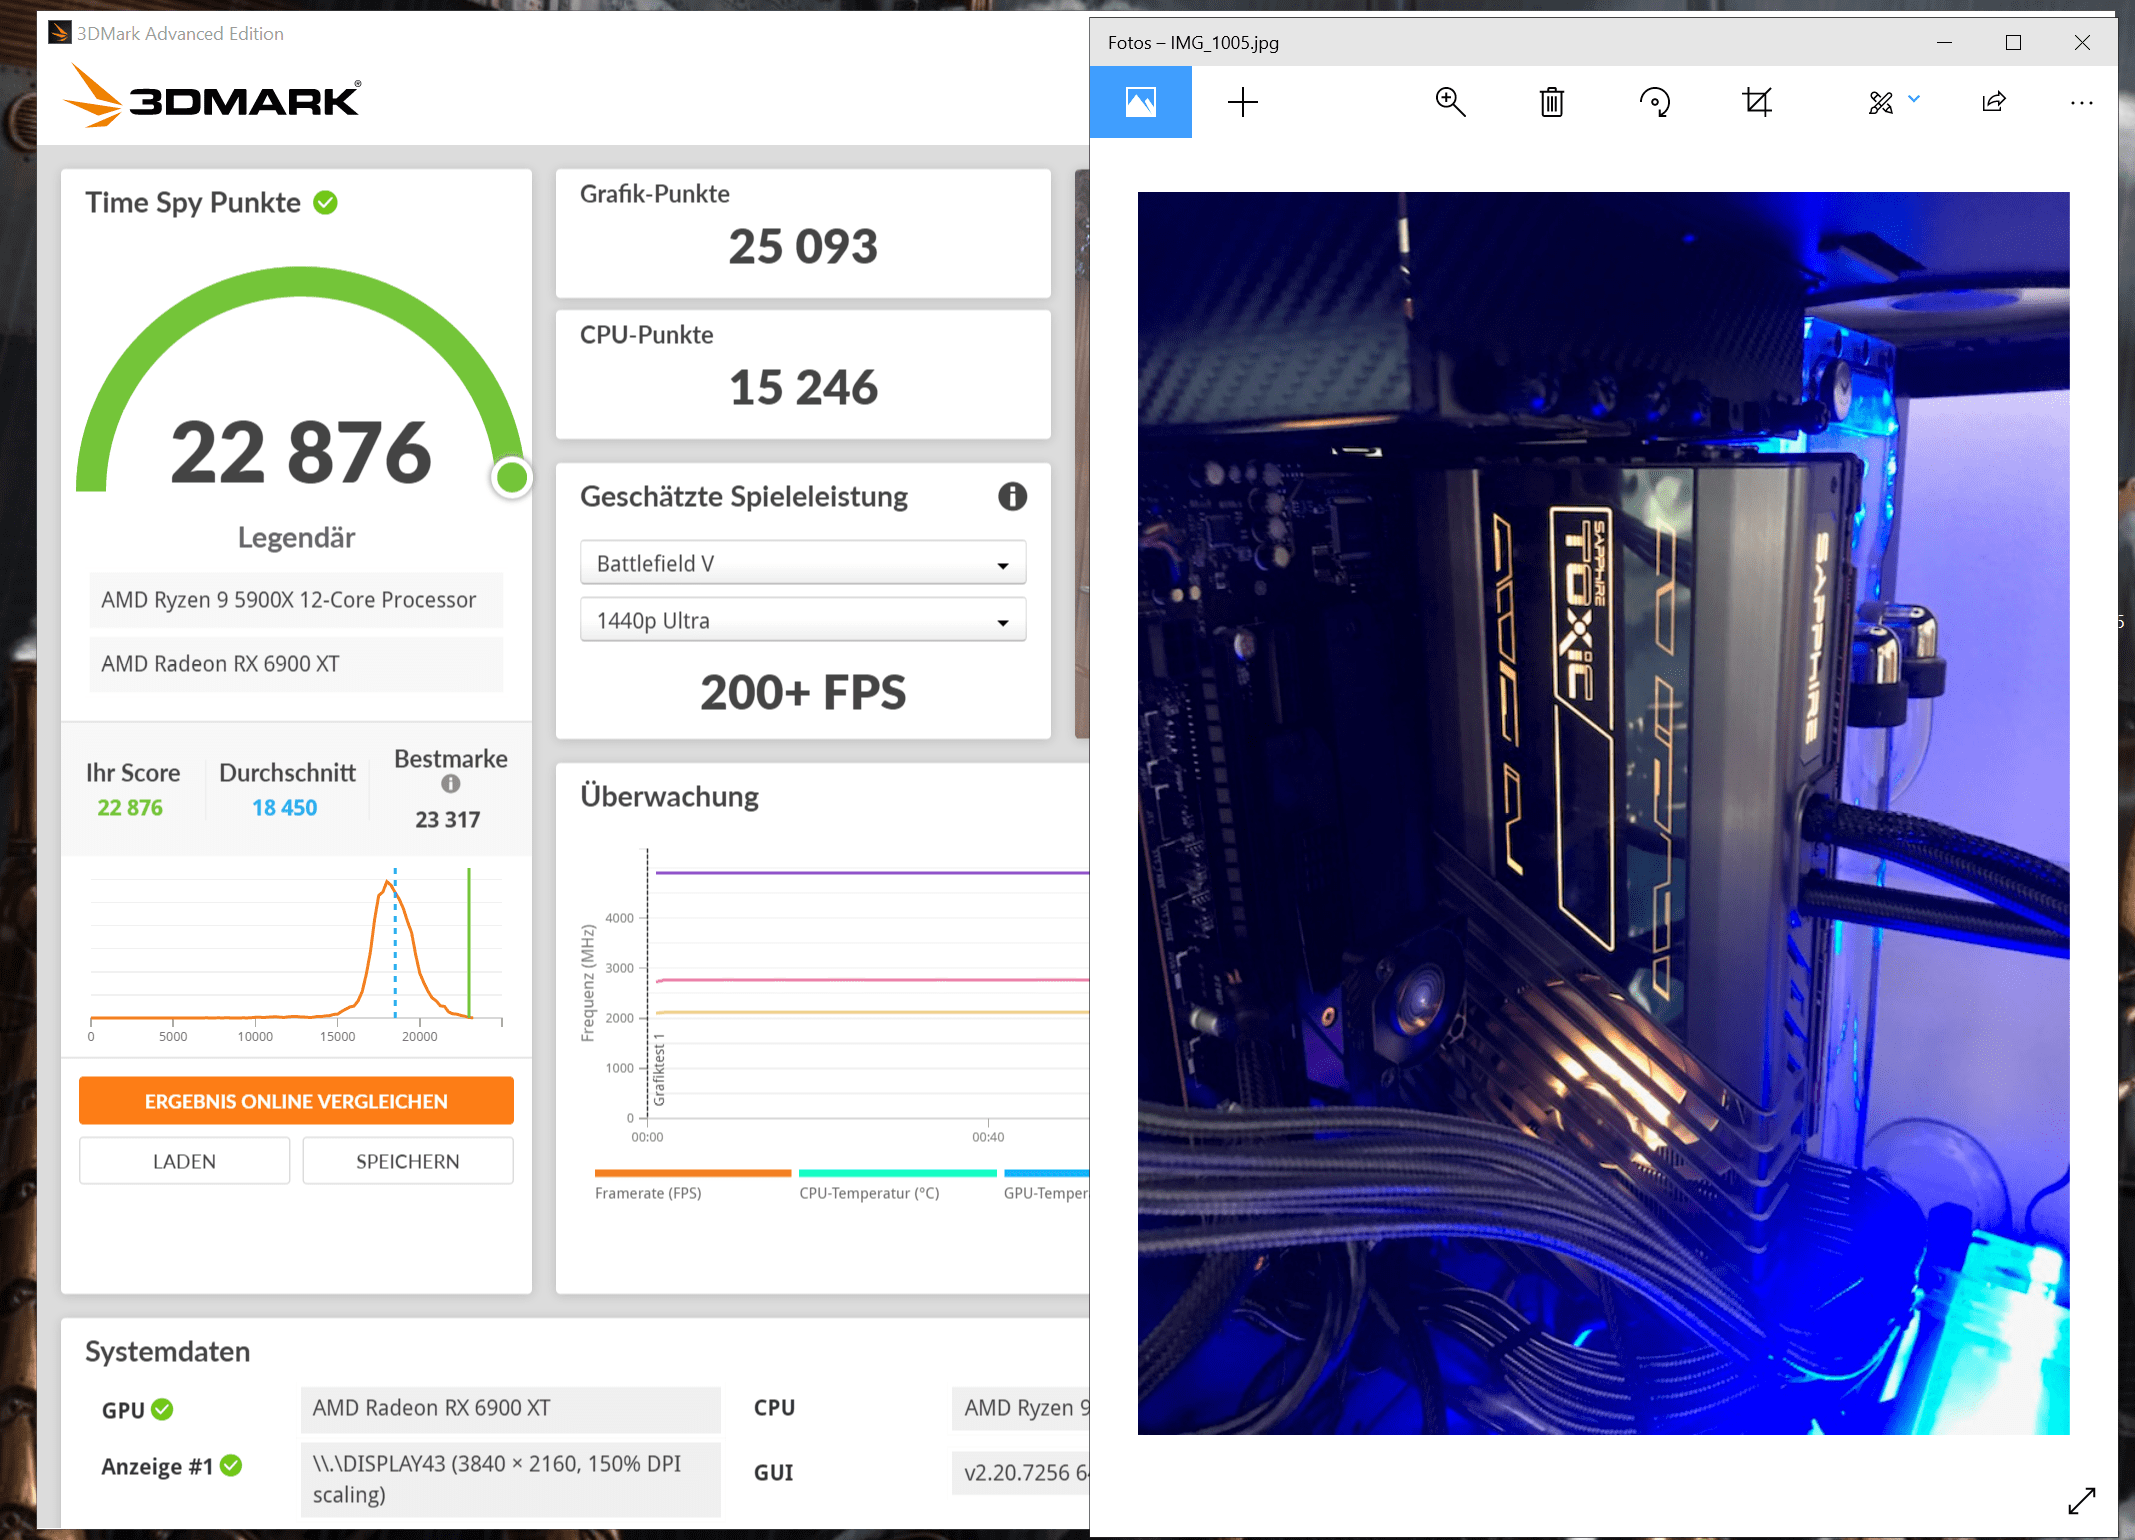Click the info icon under Bestmarke
The width and height of the screenshot is (2135, 1540).
(x=451, y=784)
